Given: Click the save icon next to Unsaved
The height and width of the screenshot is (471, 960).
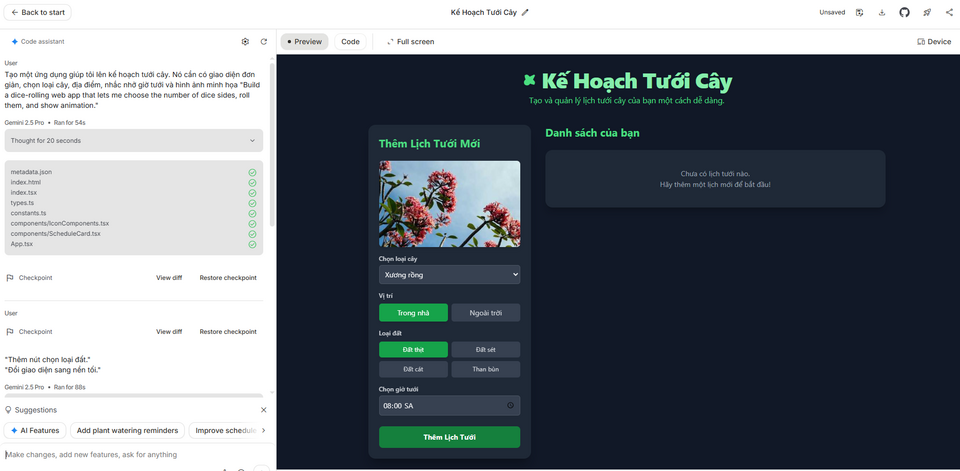Looking at the screenshot, I should coord(860,12).
